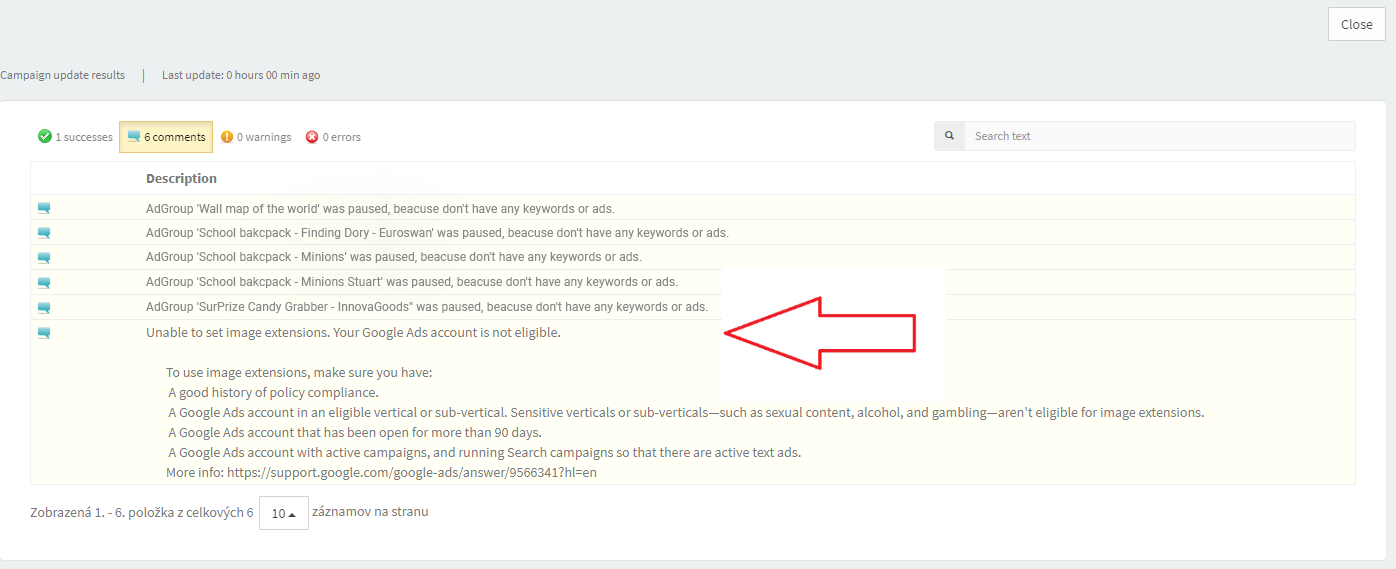Viewport: 1396px width, 569px height.
Task: Click comment icon for 'Wall map of the world' row
Action: (x=44, y=208)
